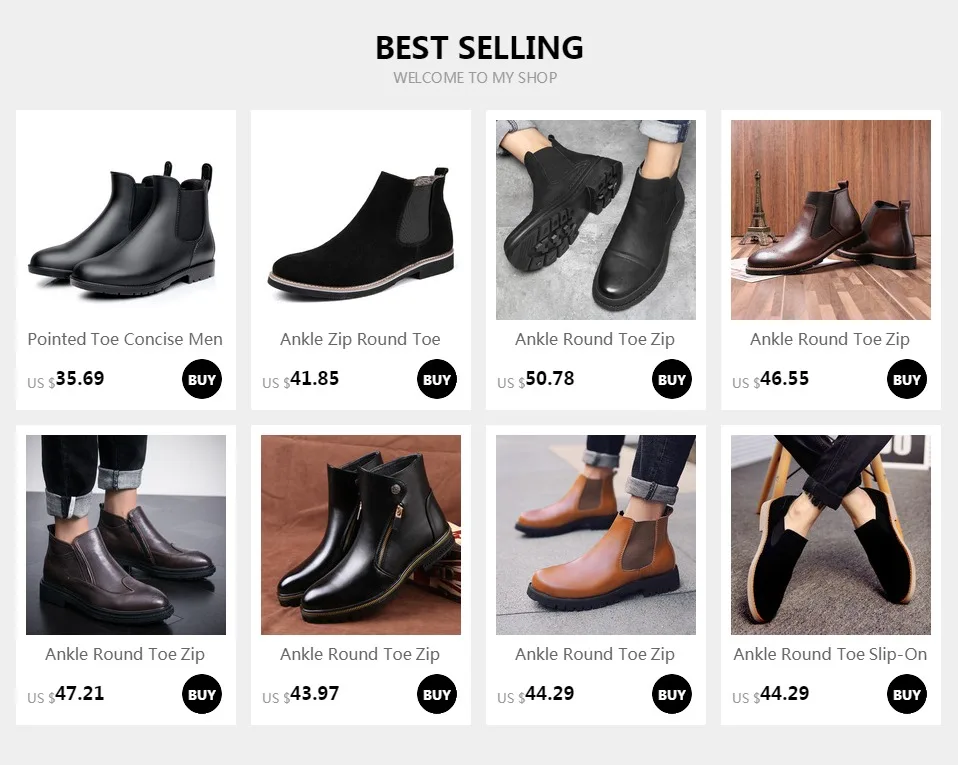Screen dimensions: 958x765
Task: Open the black suede slip-on shoes image
Action: 831,535
